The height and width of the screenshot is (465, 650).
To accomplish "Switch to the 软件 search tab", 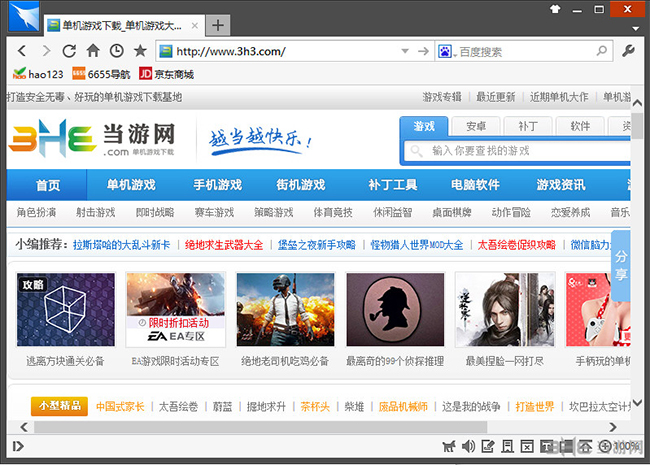I will [x=580, y=126].
